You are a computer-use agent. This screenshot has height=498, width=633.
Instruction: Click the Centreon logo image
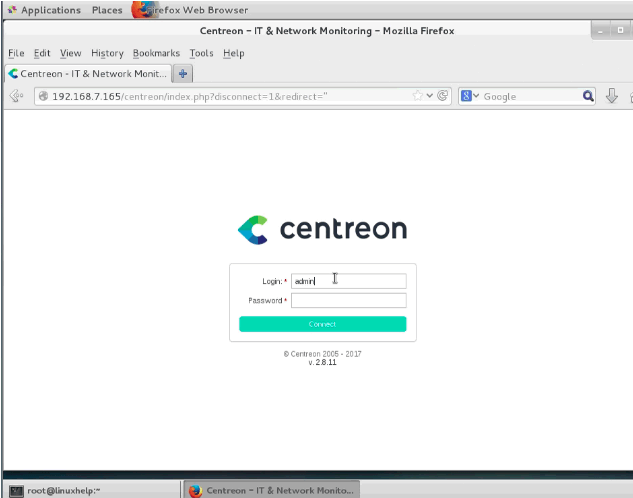(x=322, y=230)
